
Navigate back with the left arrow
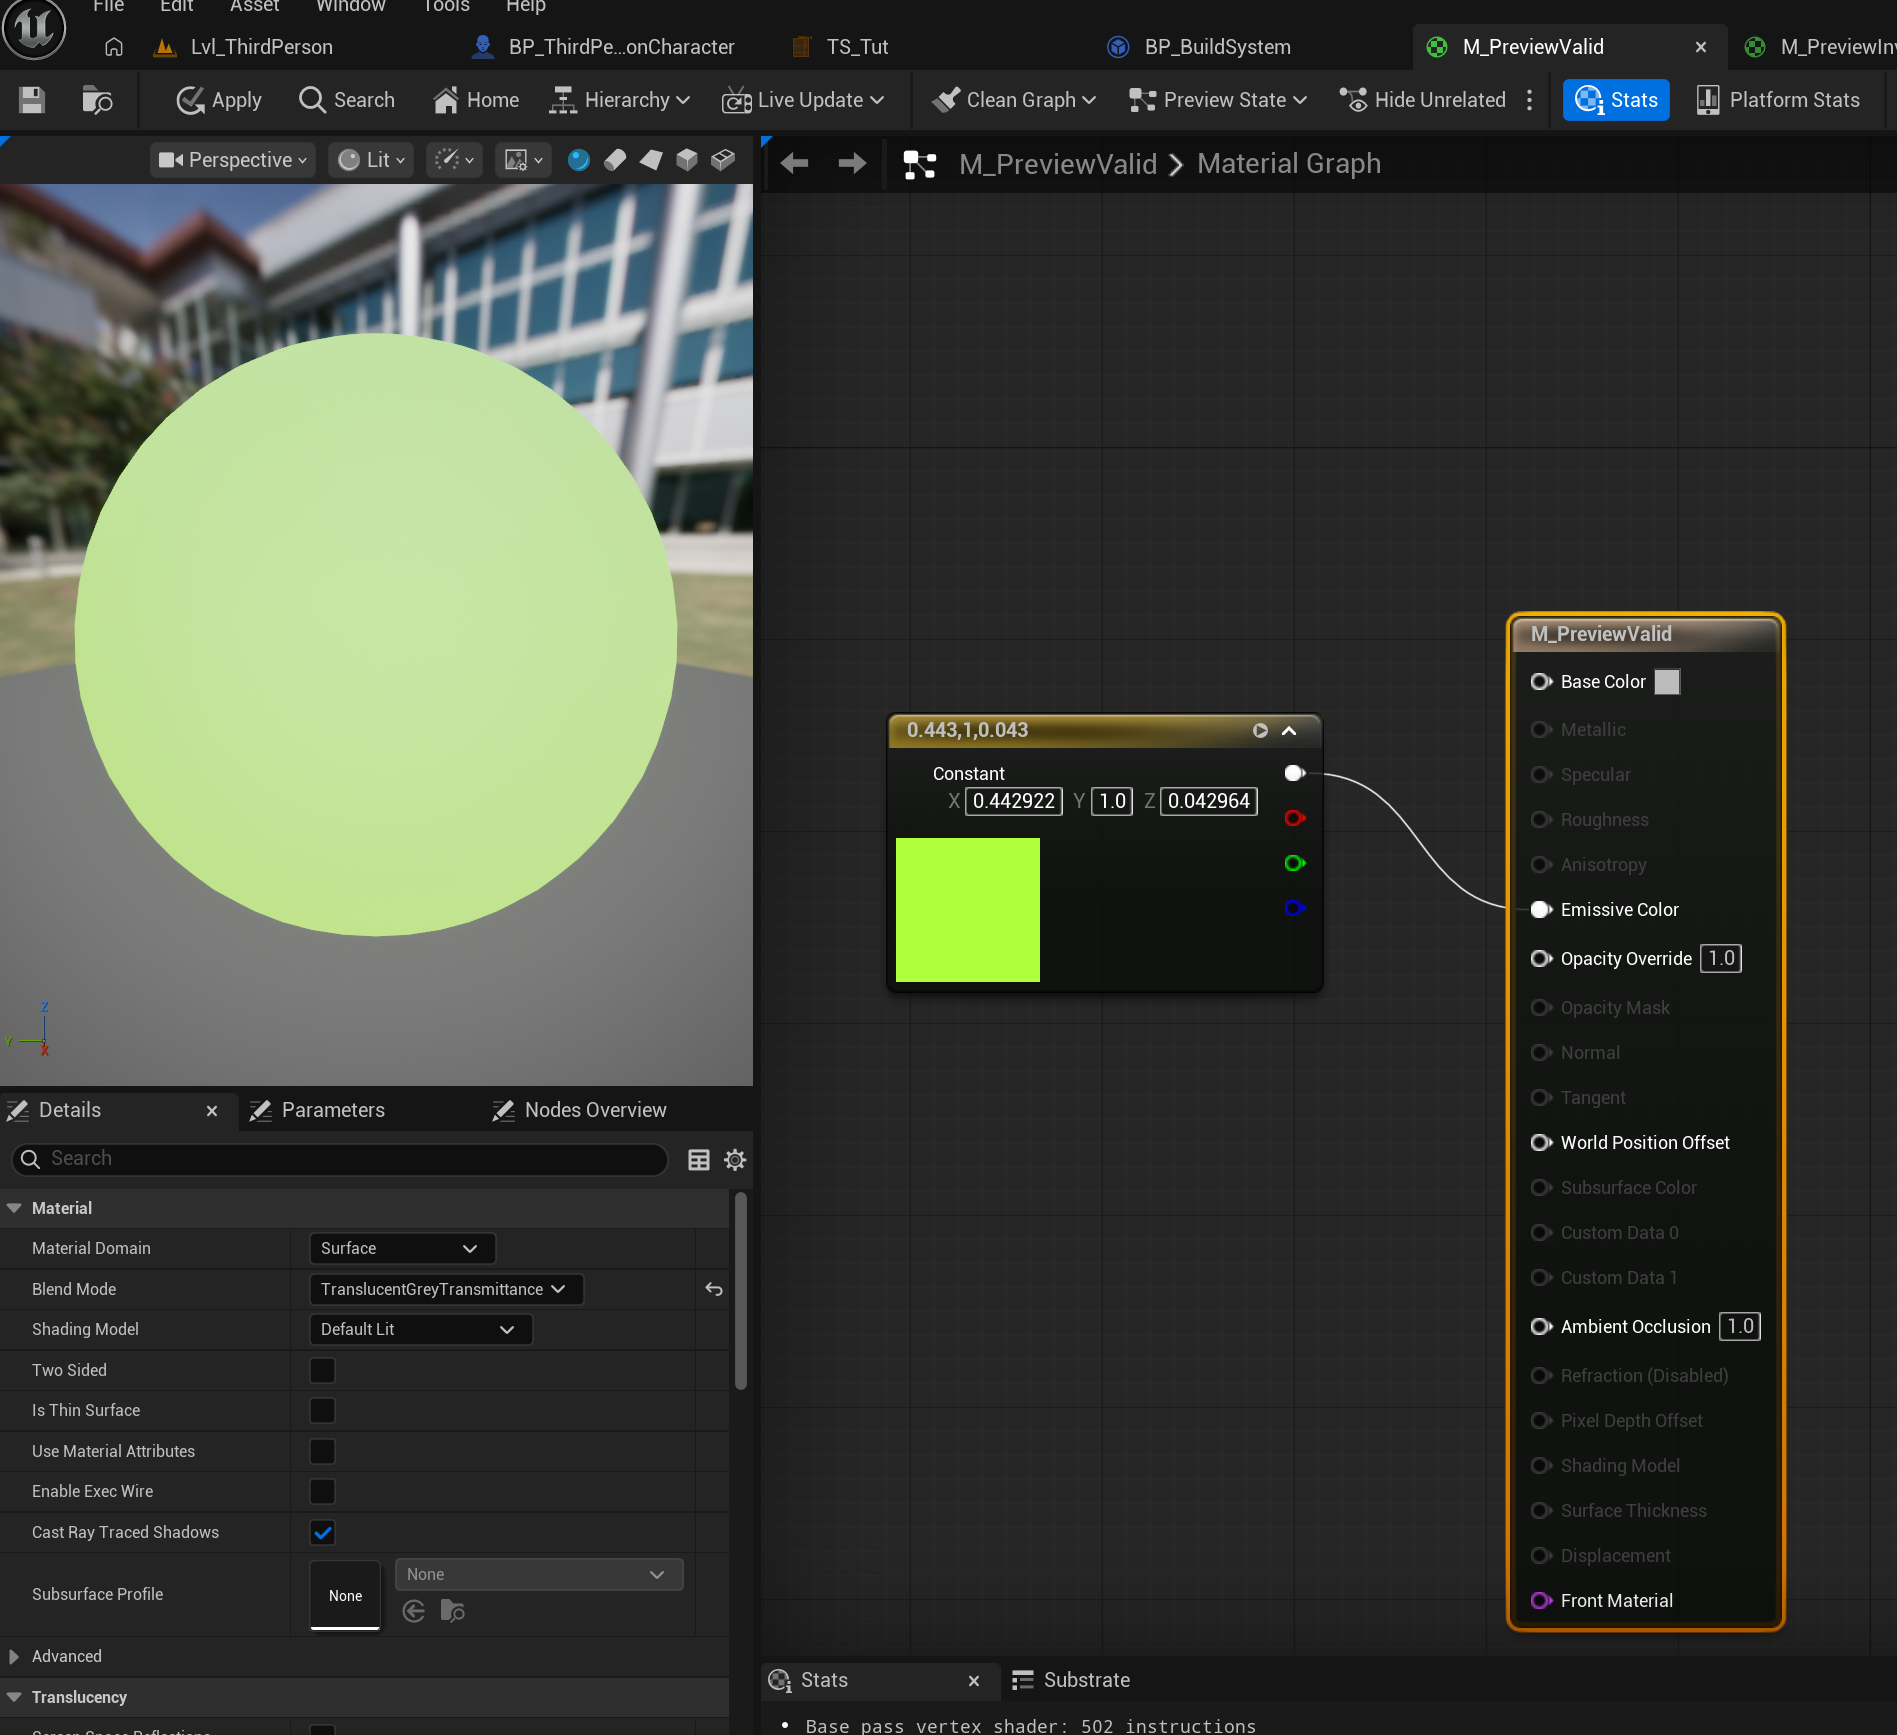[x=794, y=163]
